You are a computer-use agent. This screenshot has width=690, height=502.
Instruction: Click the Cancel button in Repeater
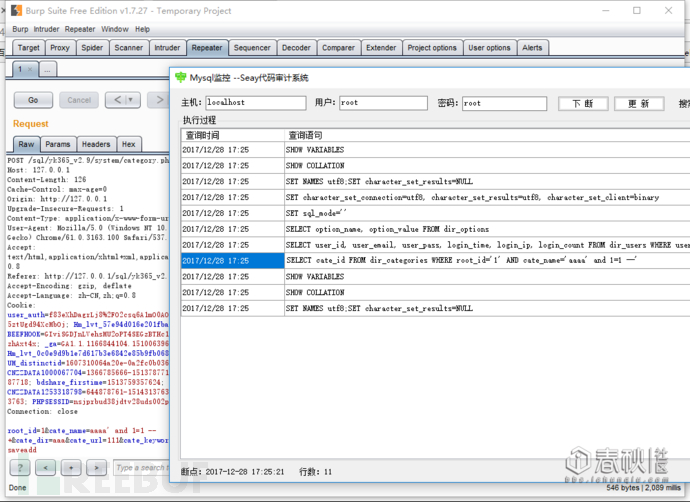coord(79,100)
